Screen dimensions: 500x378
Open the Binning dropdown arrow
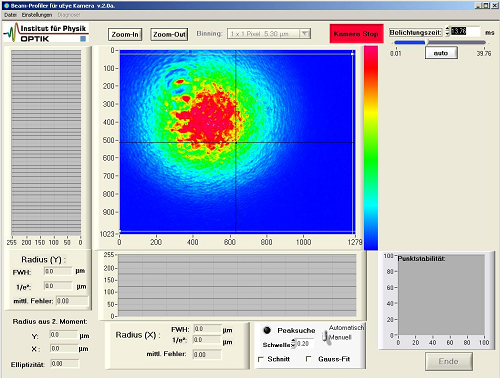point(305,34)
